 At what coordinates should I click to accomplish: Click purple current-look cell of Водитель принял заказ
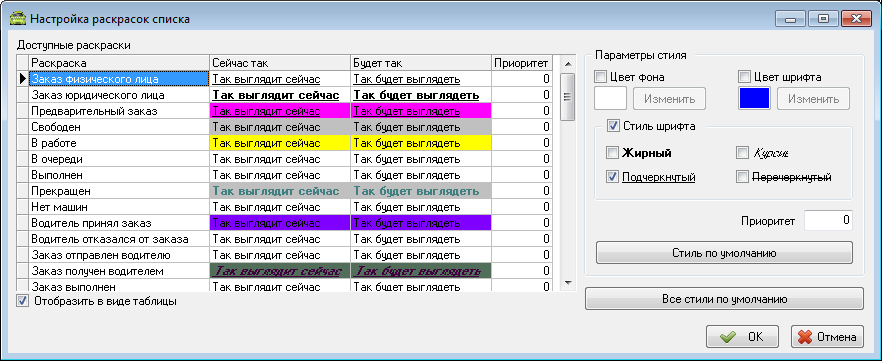280,223
